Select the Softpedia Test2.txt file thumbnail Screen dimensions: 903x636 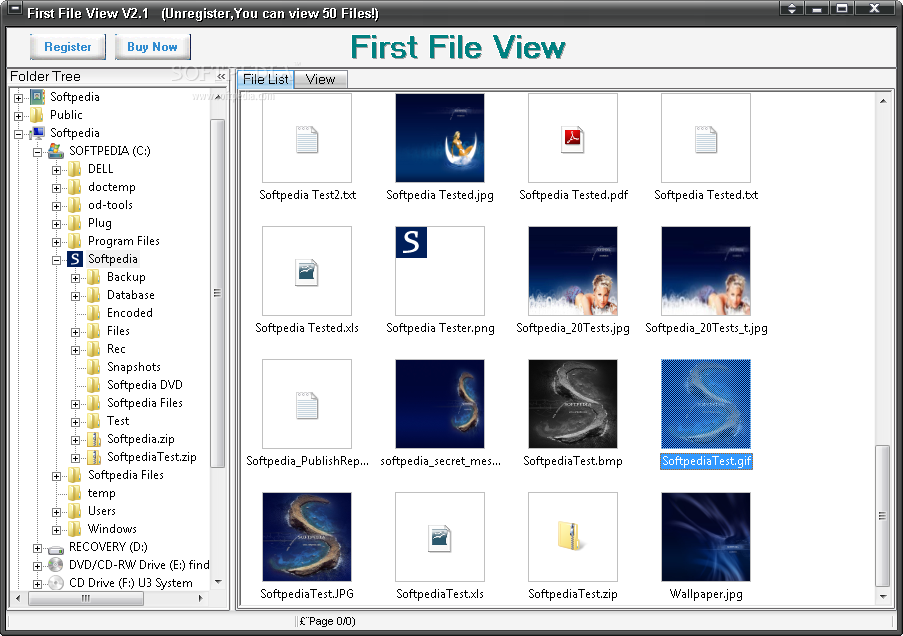pyautogui.click(x=307, y=138)
